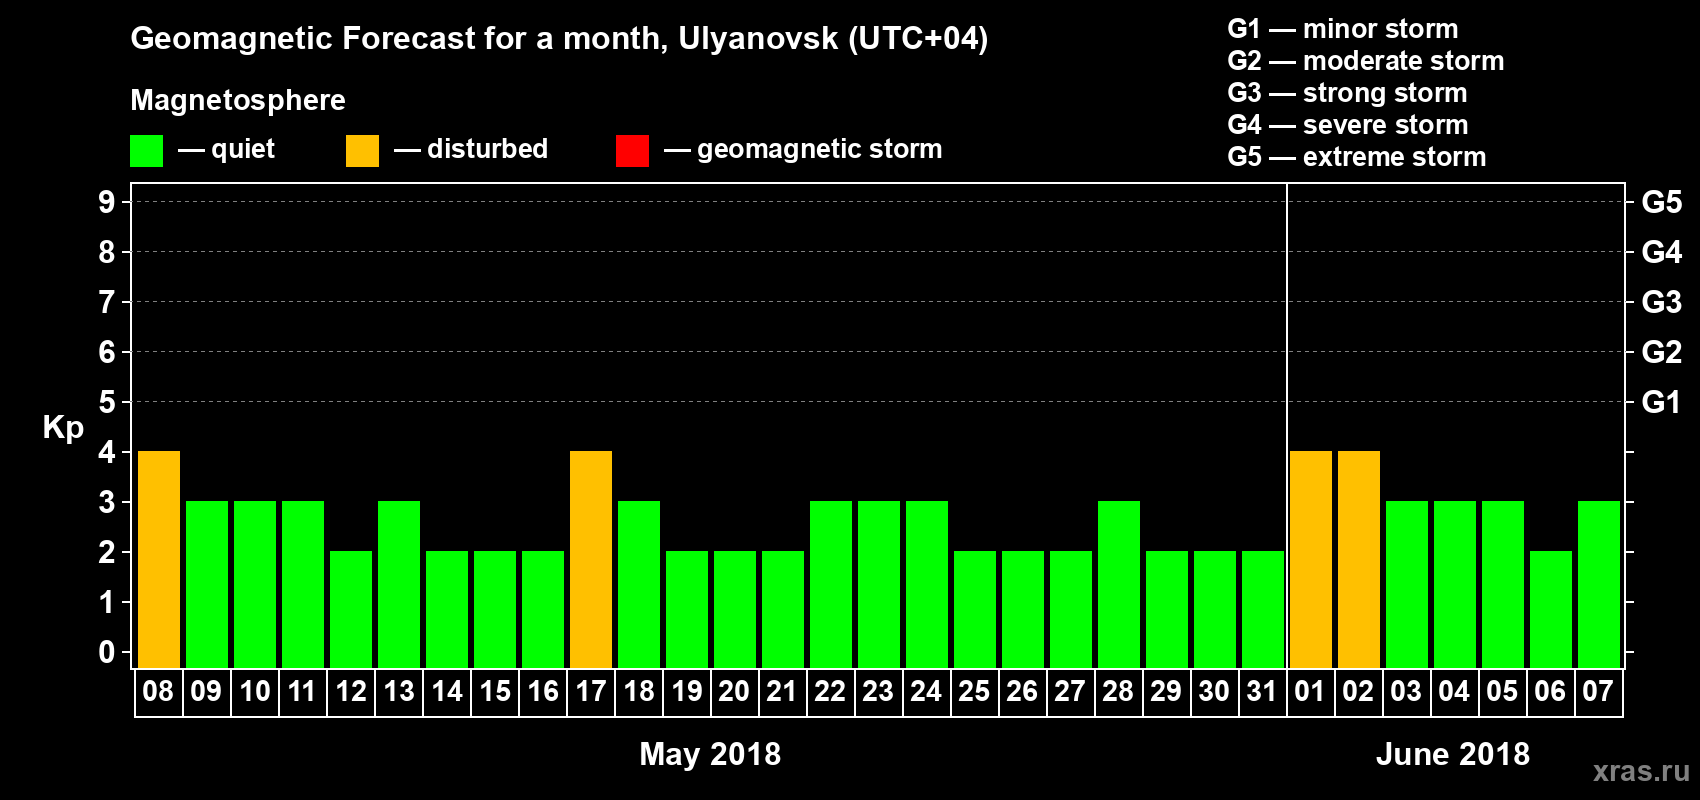
Task: Click the '— disturbed' legend text
Action: [x=471, y=149]
